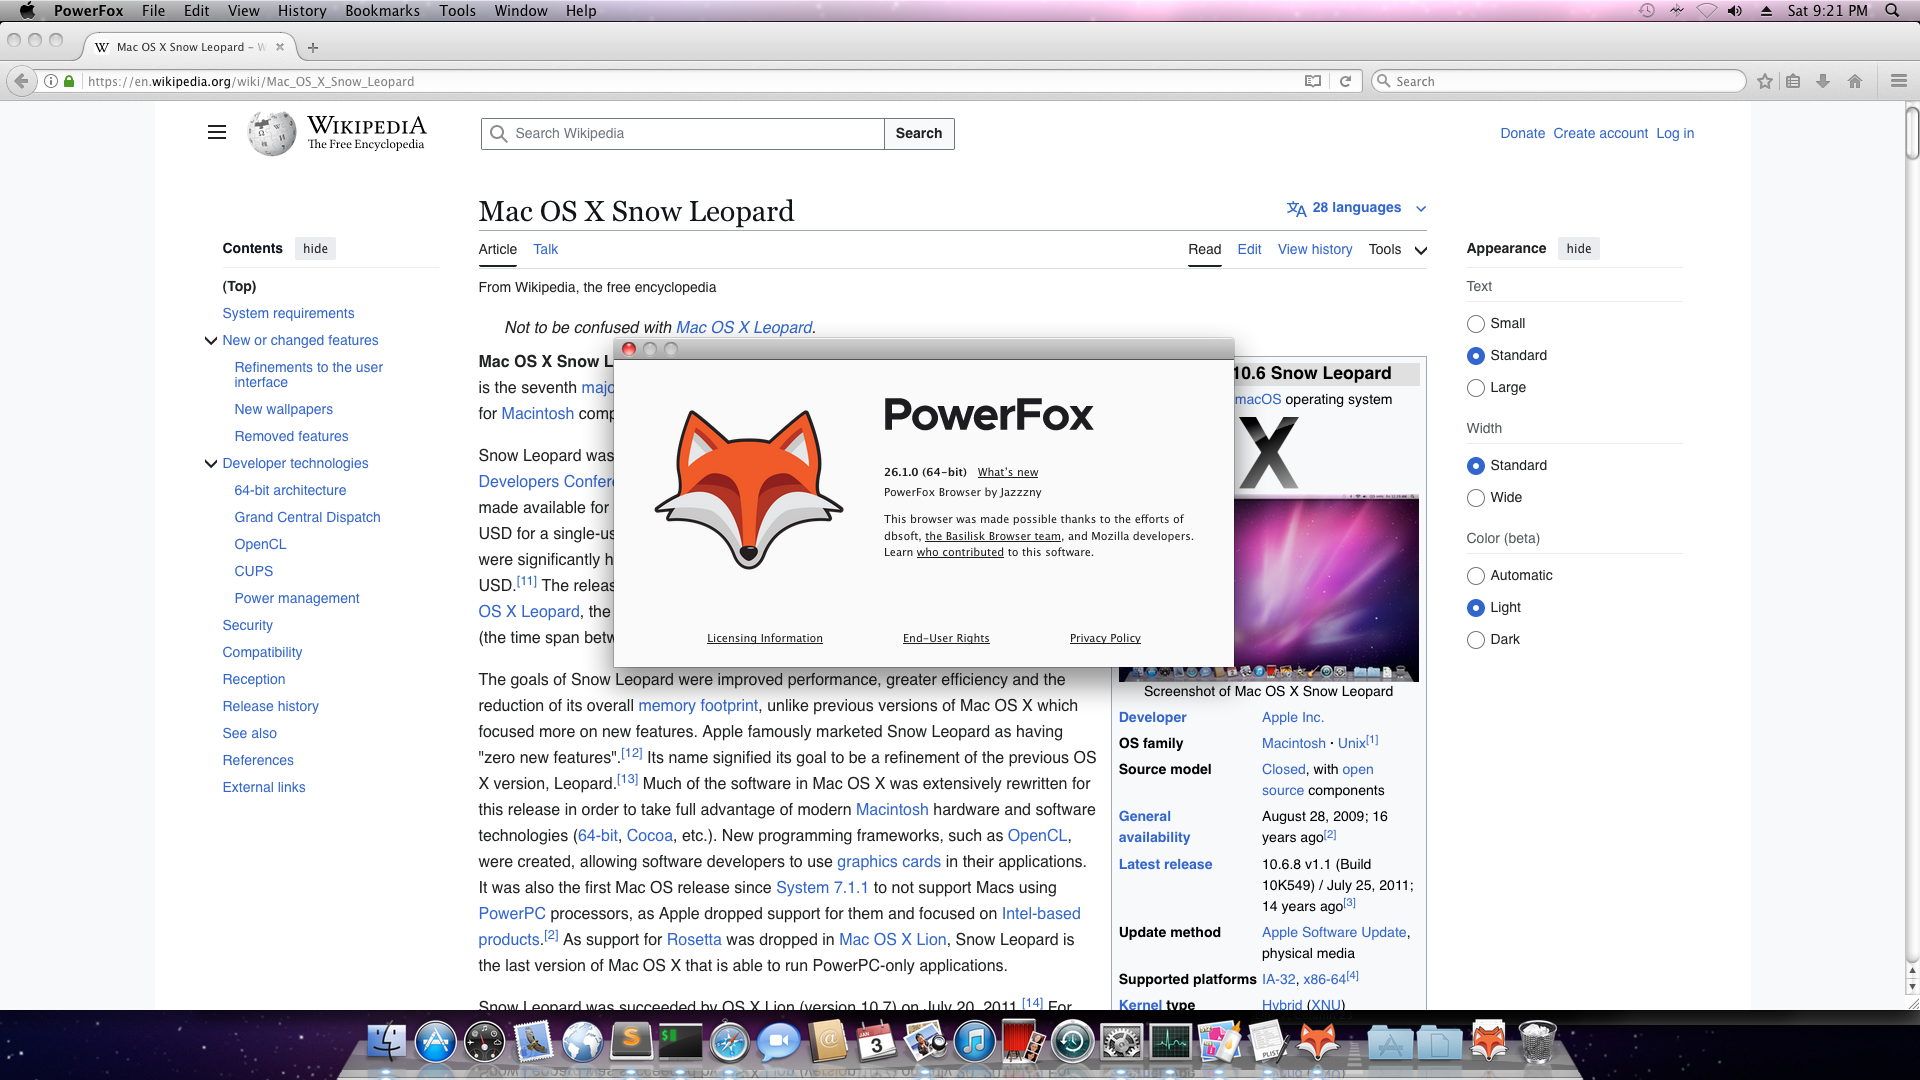
Task: Go to home page icon
Action: tap(1855, 81)
